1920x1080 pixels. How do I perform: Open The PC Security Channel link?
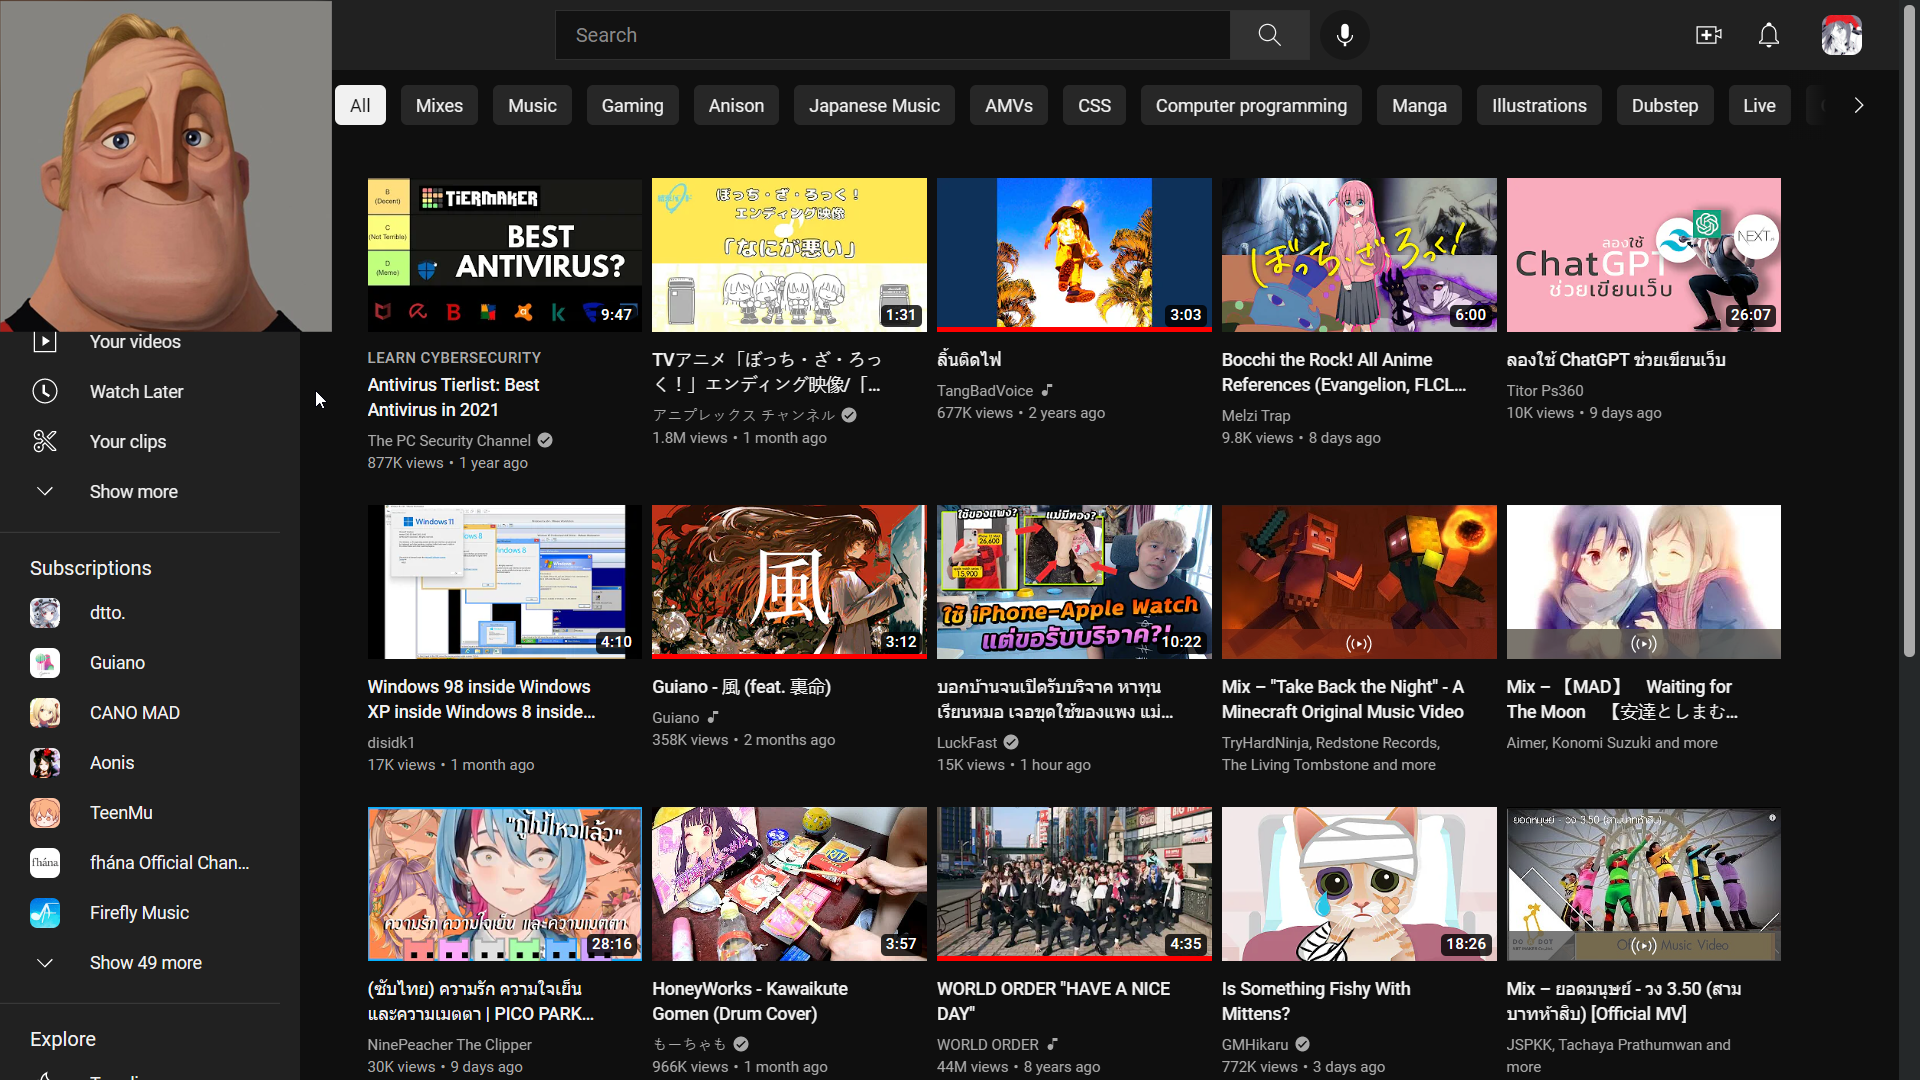click(x=449, y=440)
